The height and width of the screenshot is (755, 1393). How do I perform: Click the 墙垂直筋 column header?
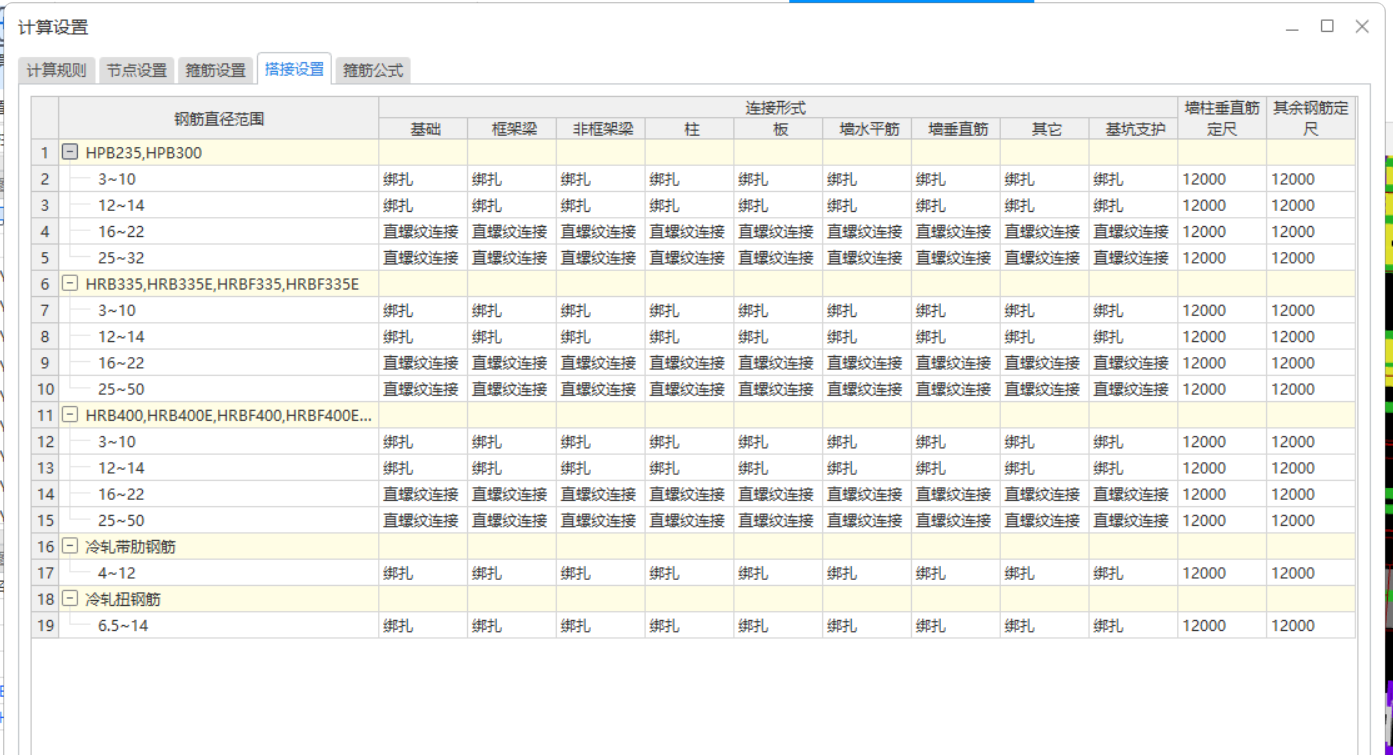click(x=956, y=129)
